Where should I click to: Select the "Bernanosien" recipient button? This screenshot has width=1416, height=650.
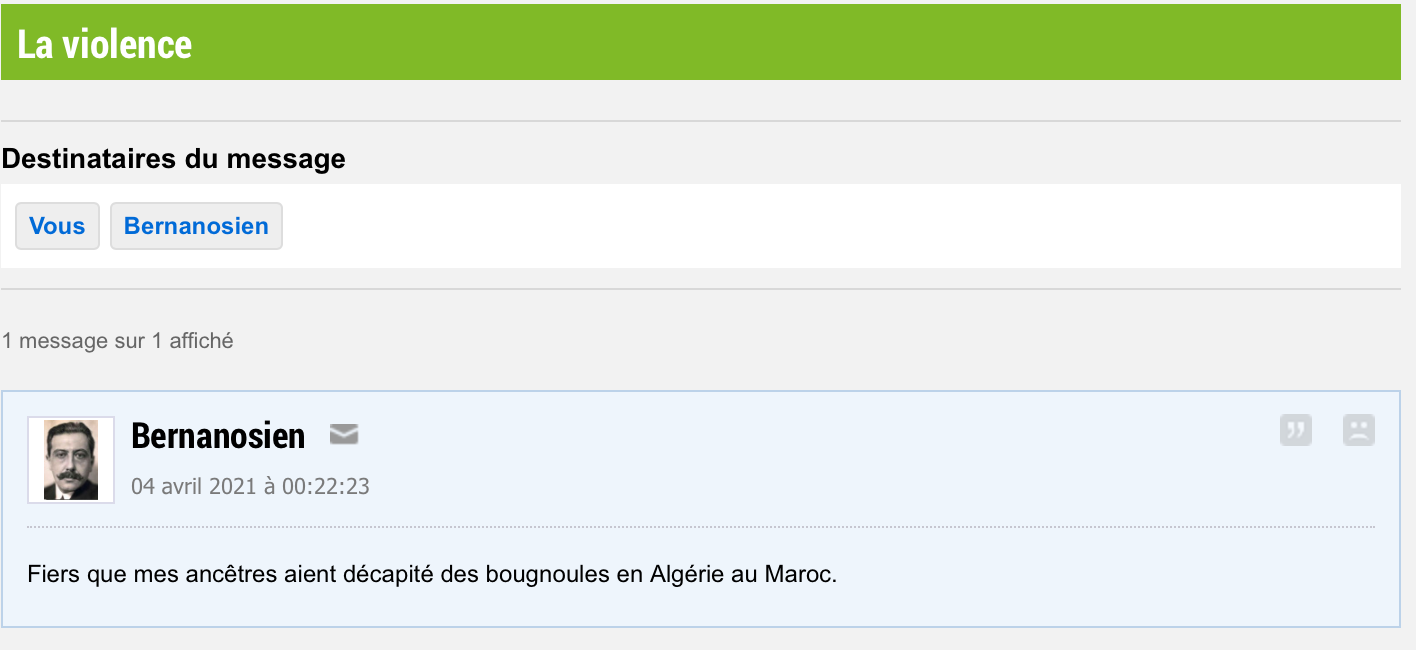196,226
